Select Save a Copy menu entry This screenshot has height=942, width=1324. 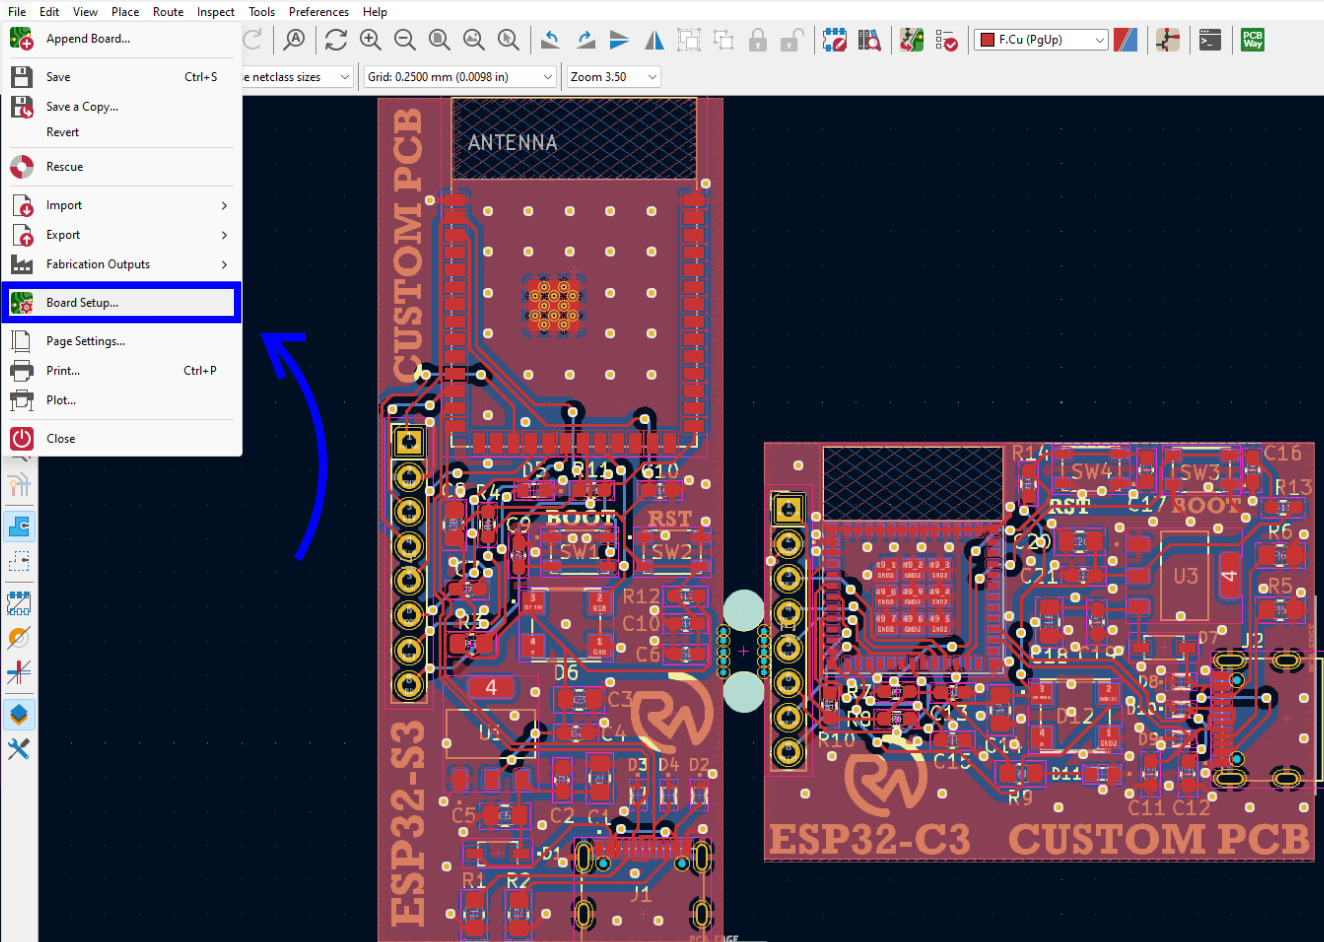122,106
